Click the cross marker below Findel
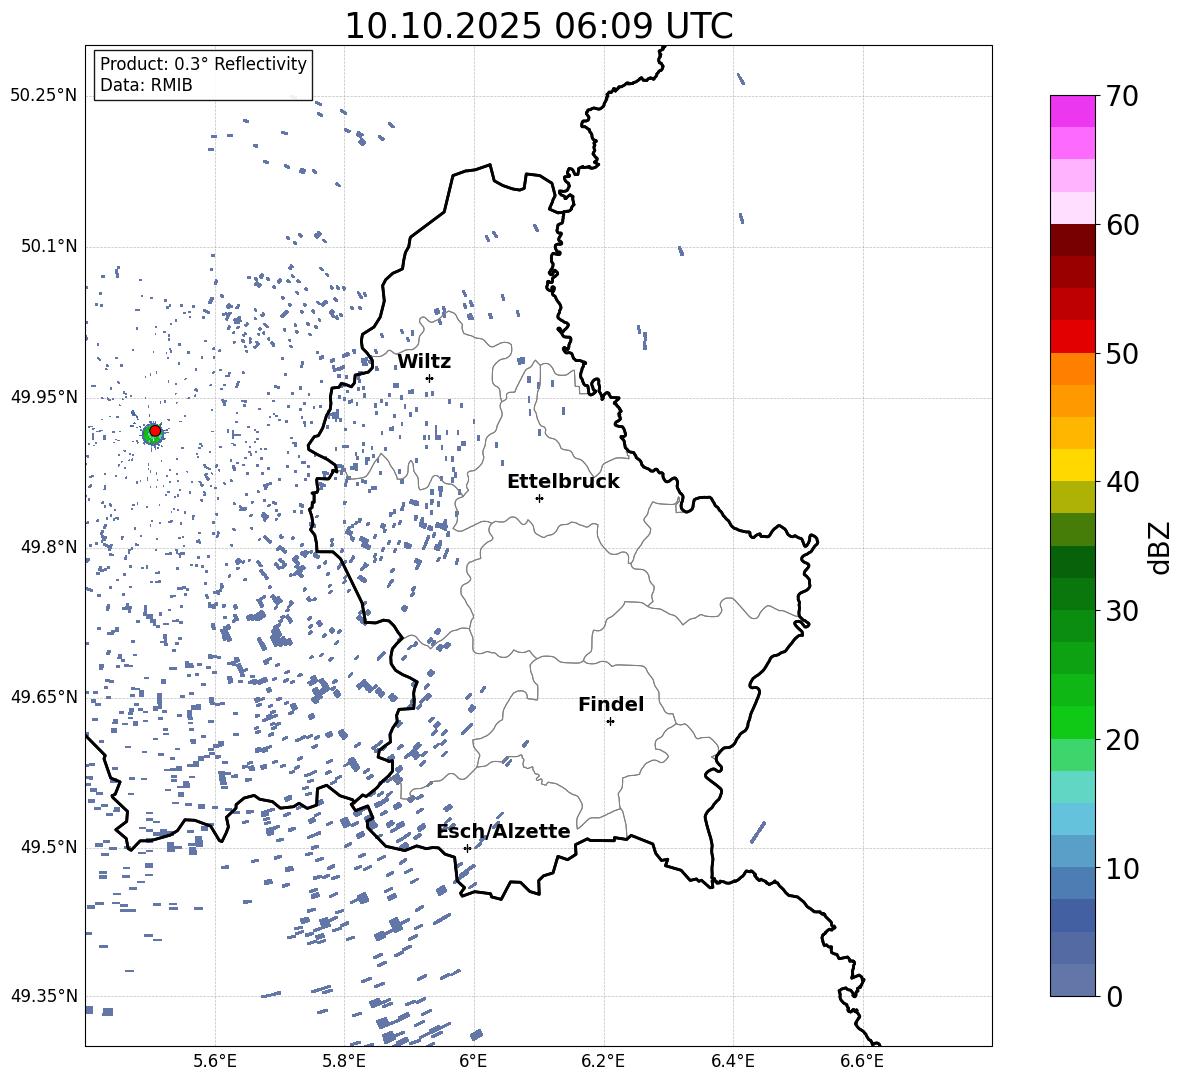 (x=610, y=722)
